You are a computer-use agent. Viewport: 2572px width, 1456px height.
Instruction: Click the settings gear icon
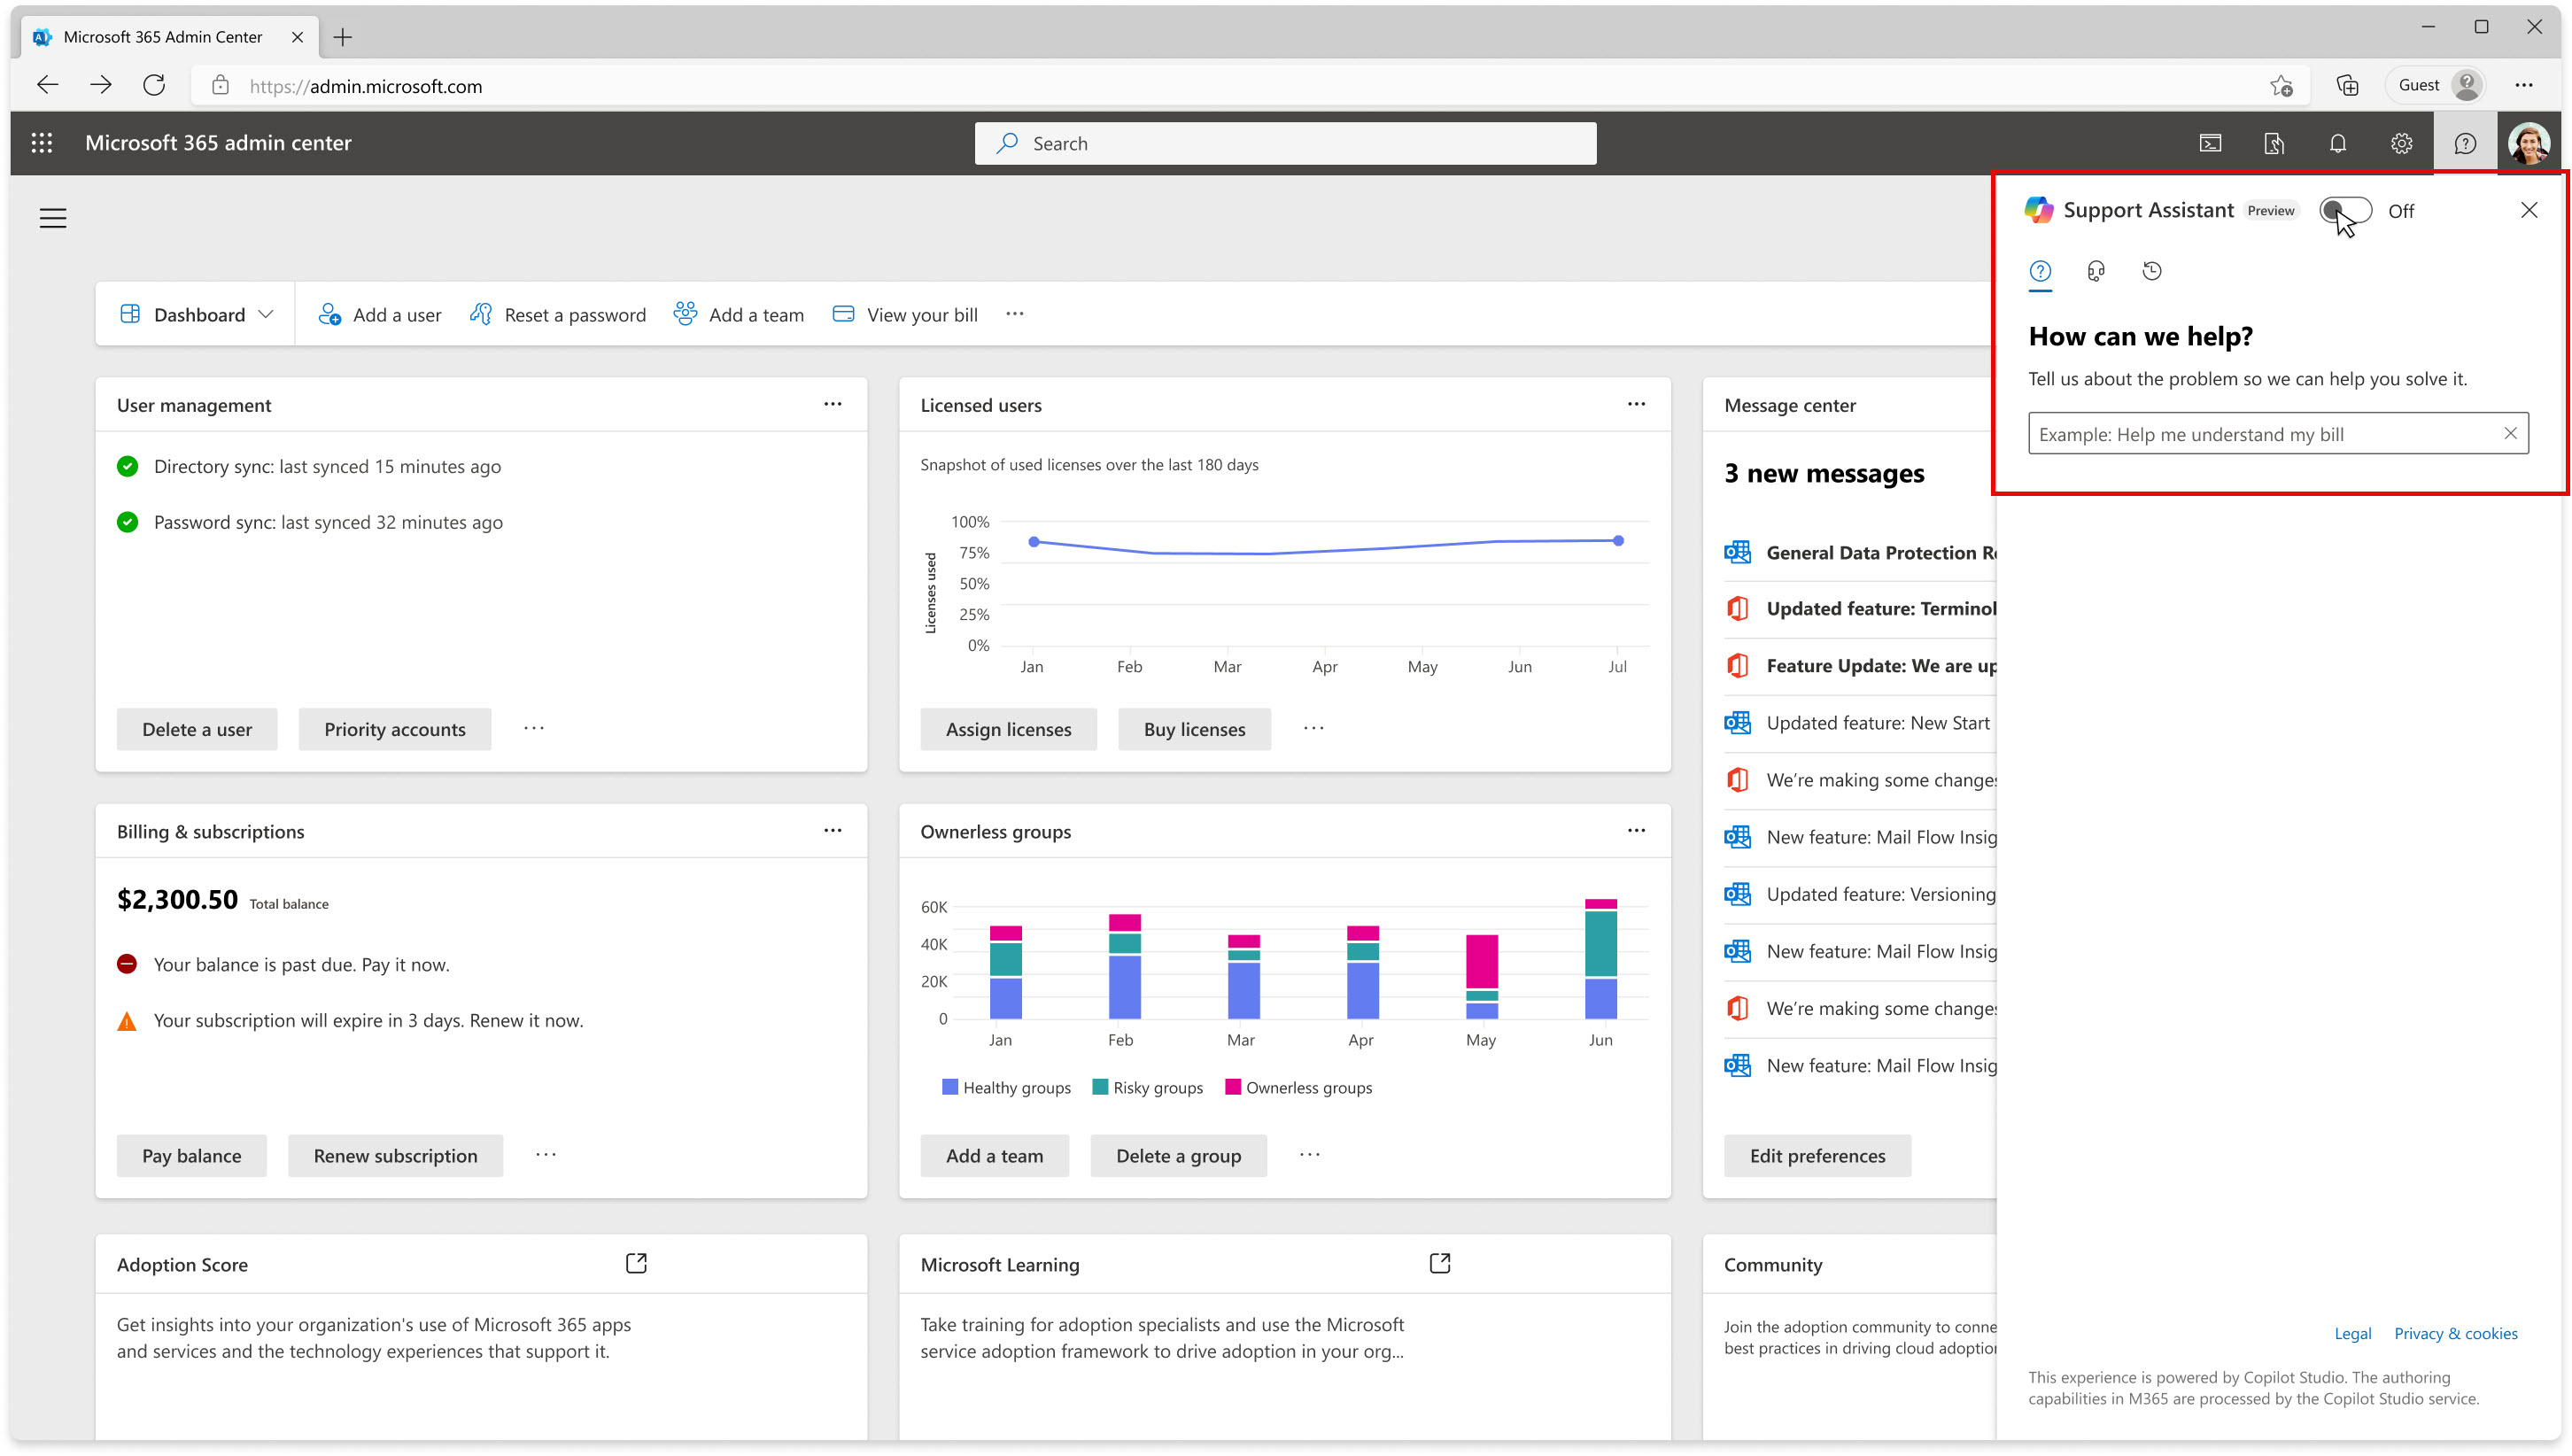click(2401, 143)
